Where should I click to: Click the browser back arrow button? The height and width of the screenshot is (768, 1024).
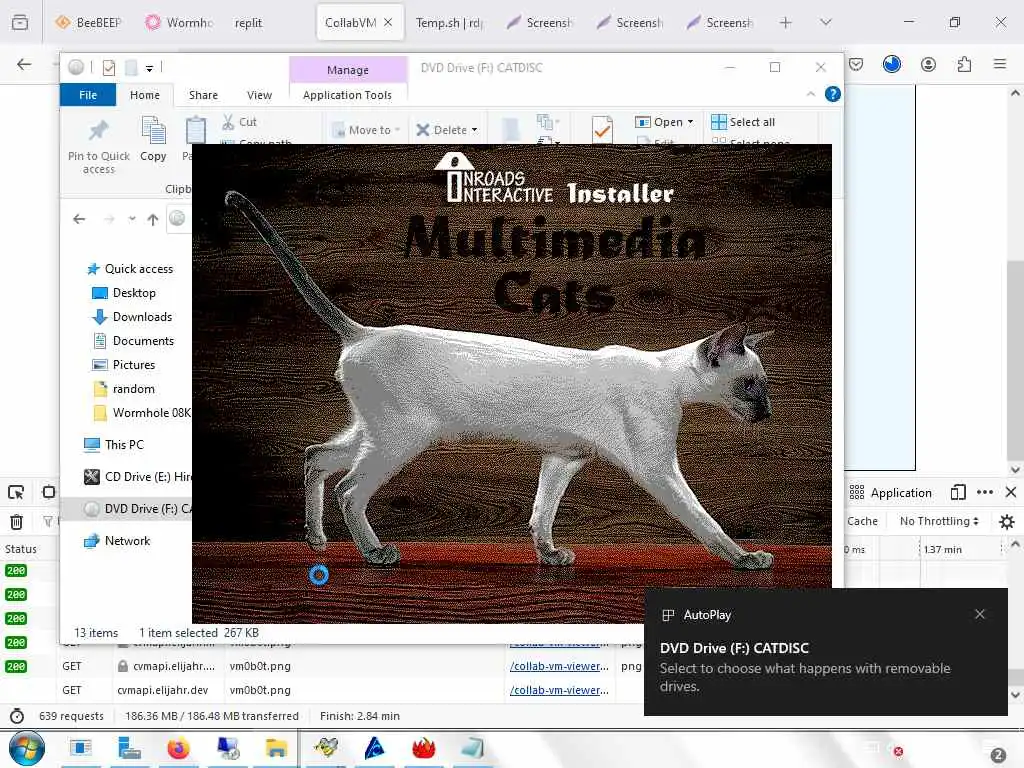[x=24, y=64]
